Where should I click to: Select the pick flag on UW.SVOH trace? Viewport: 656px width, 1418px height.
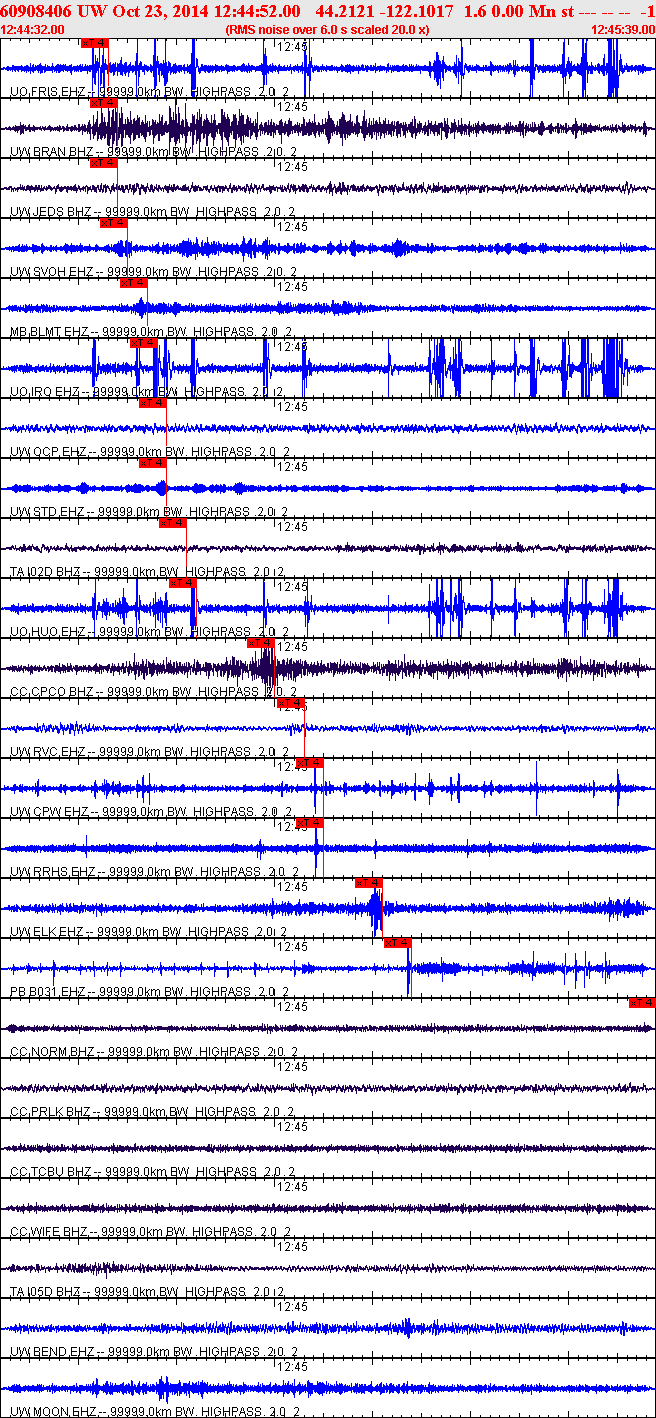pos(113,223)
